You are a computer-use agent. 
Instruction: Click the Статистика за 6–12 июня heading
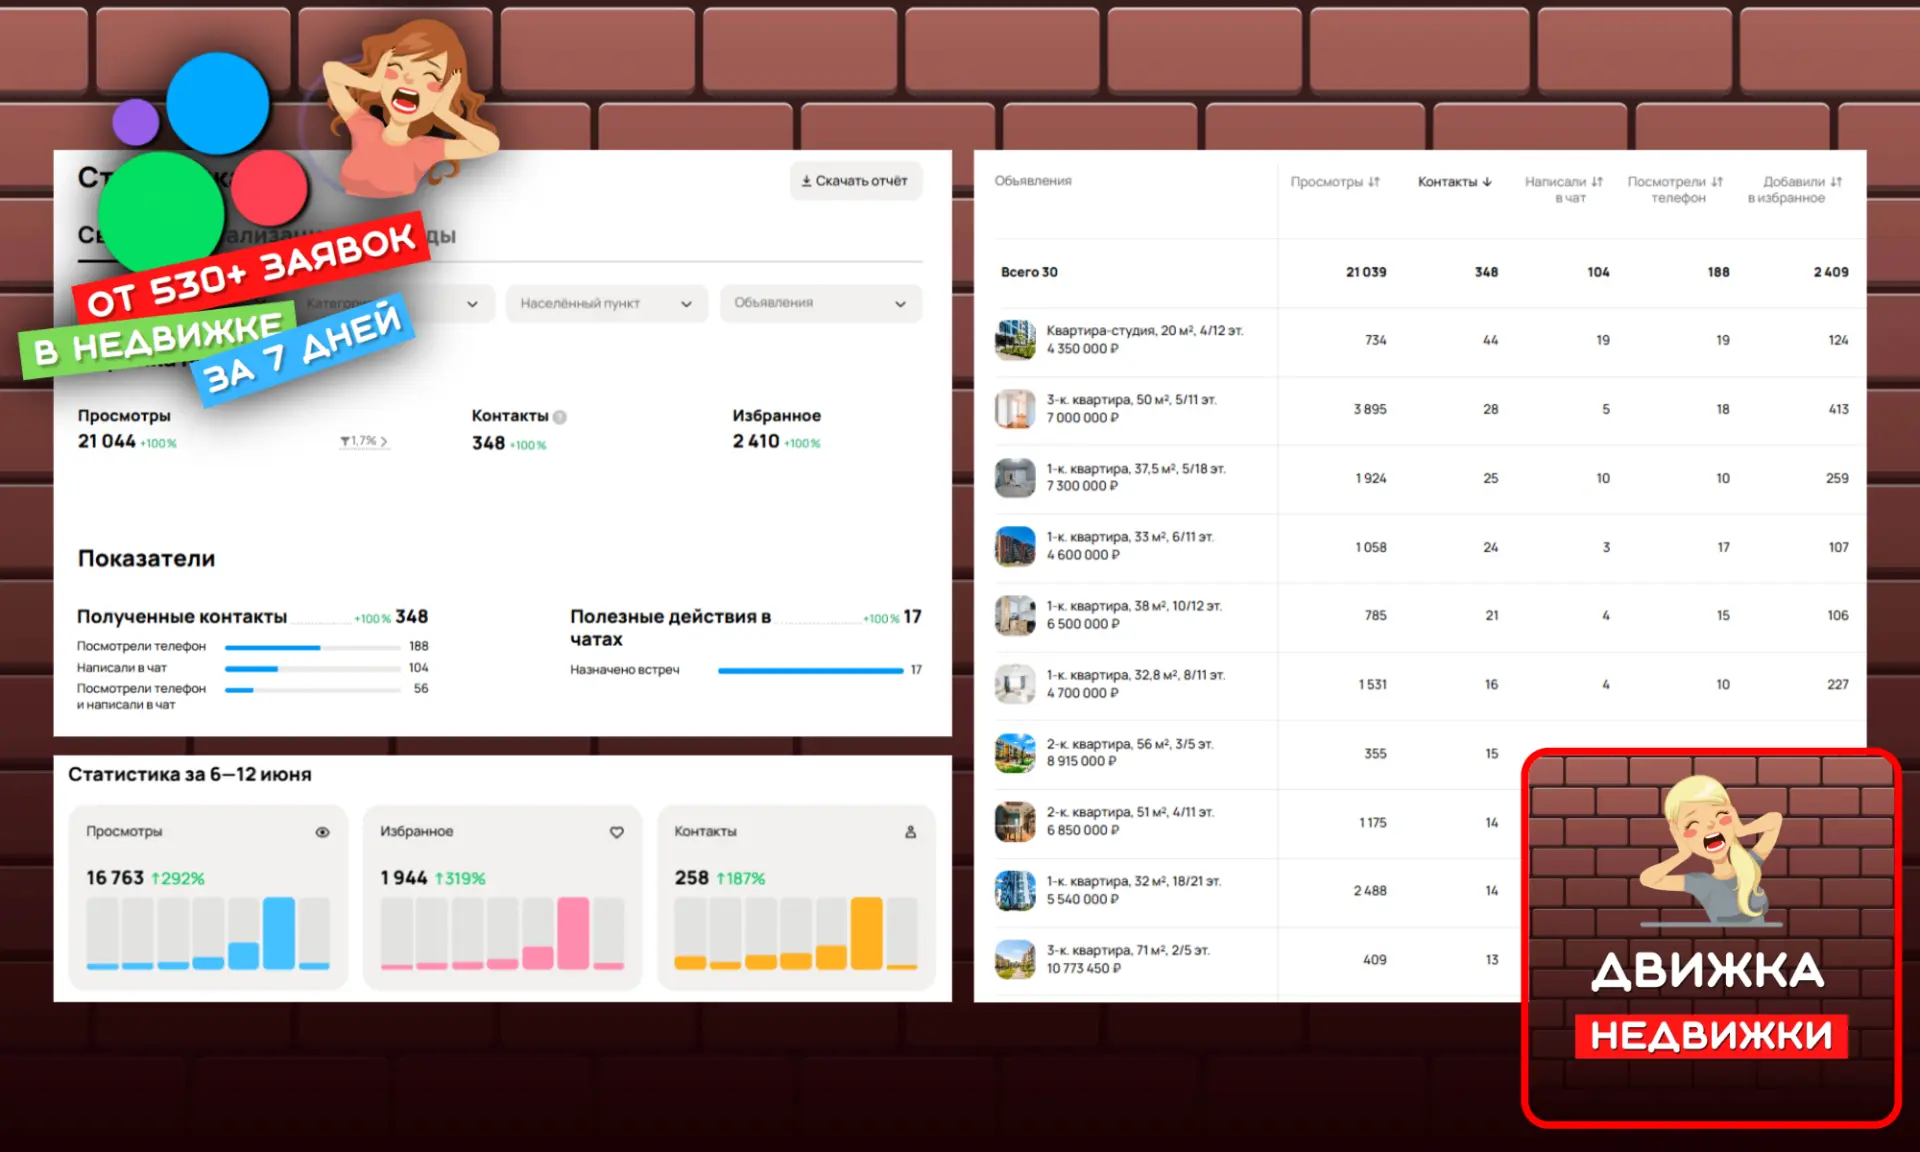coord(190,774)
